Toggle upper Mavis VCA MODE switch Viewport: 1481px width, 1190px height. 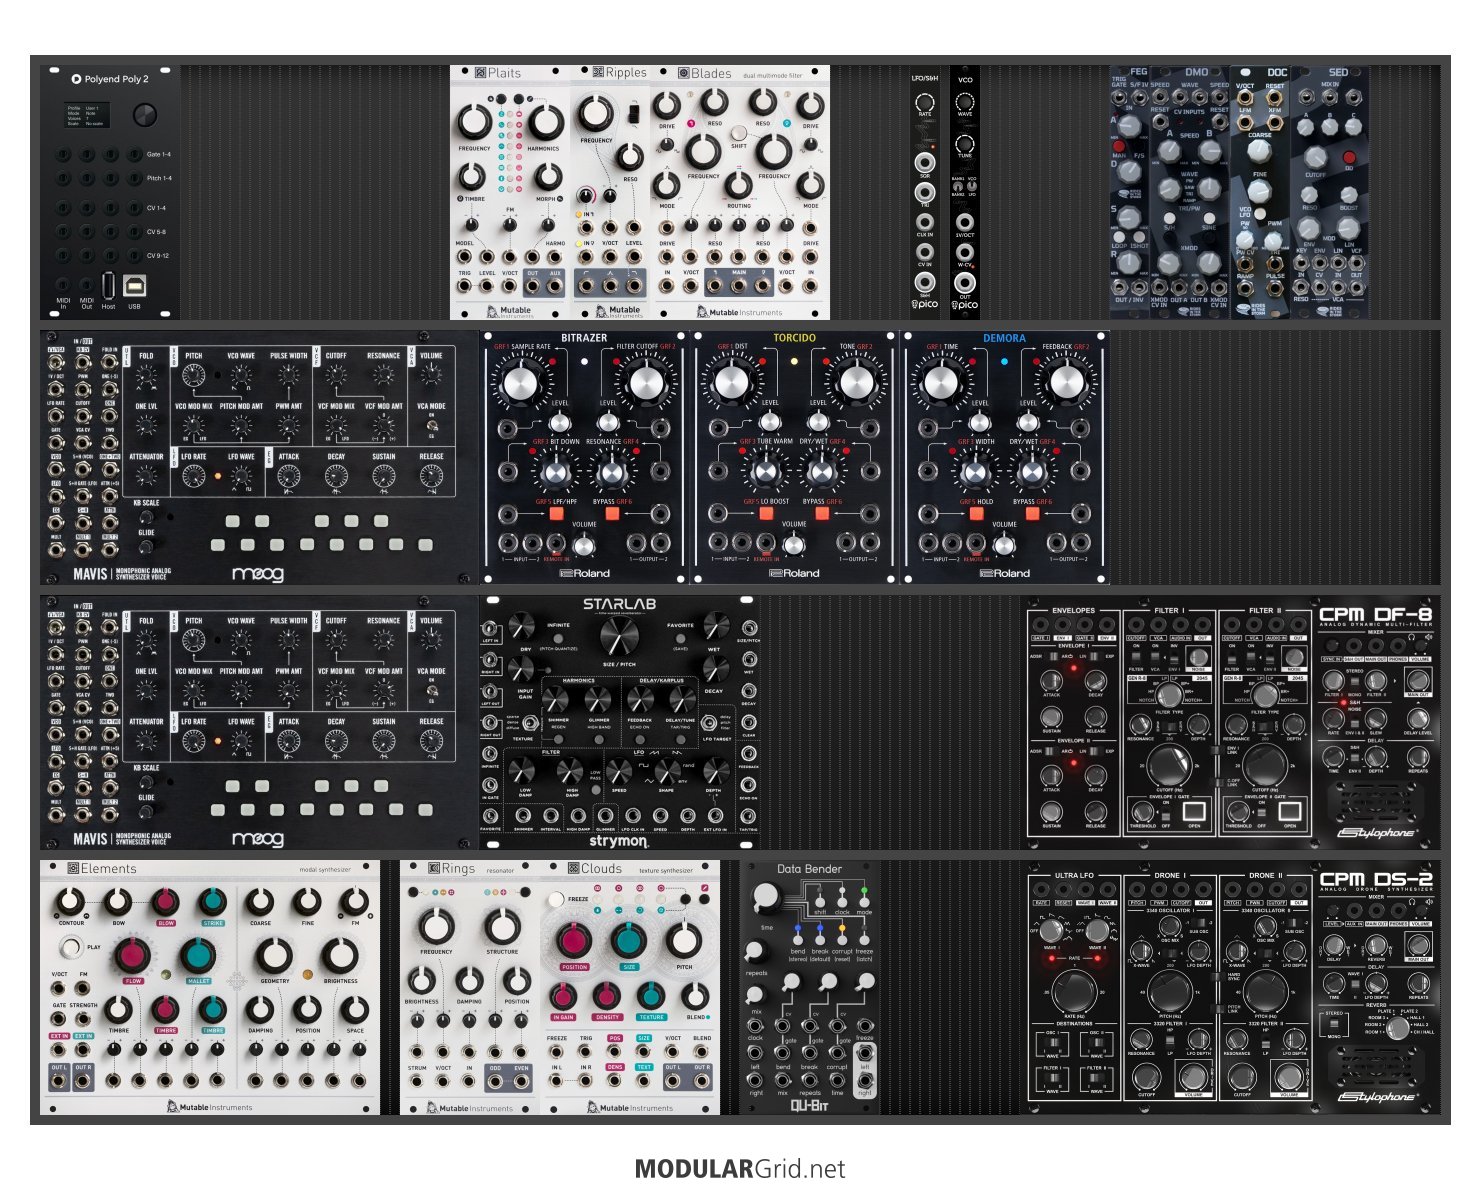[432, 428]
